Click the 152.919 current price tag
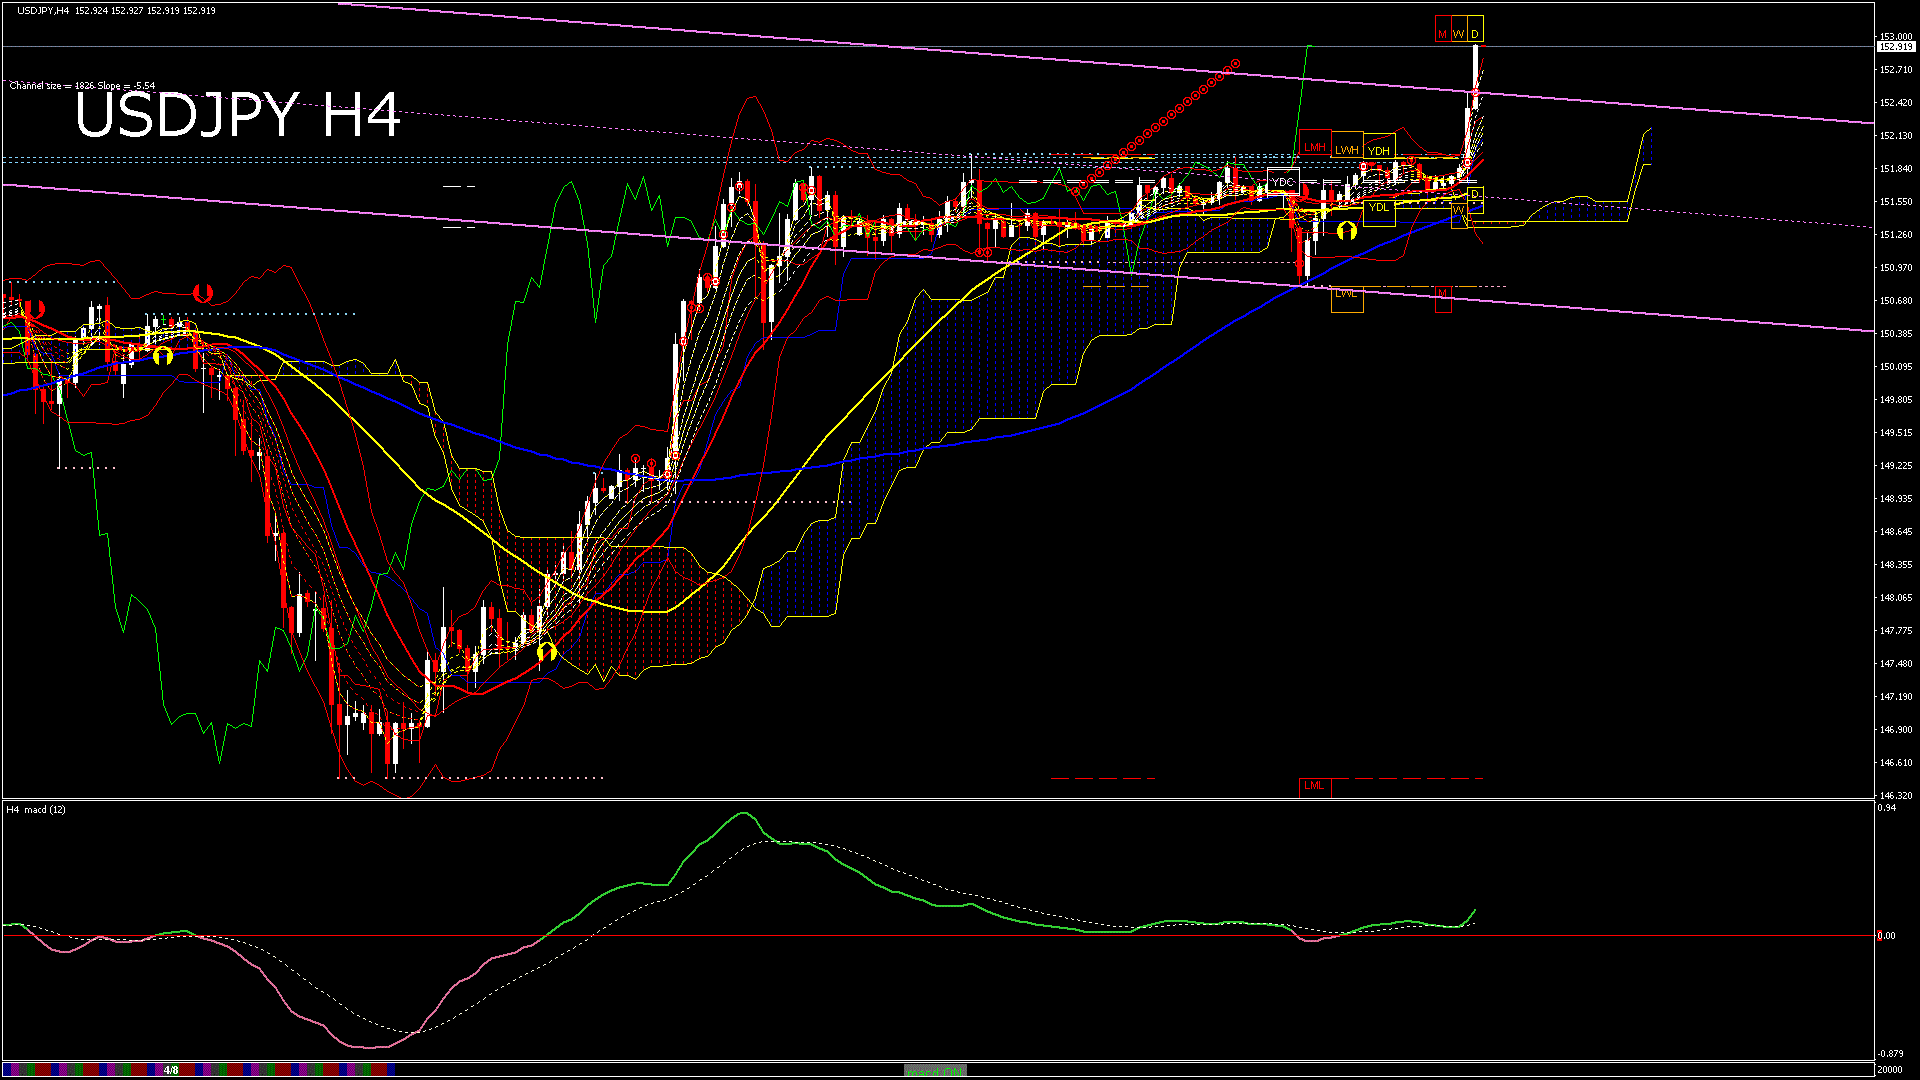The height and width of the screenshot is (1080, 1920). pos(1895,47)
